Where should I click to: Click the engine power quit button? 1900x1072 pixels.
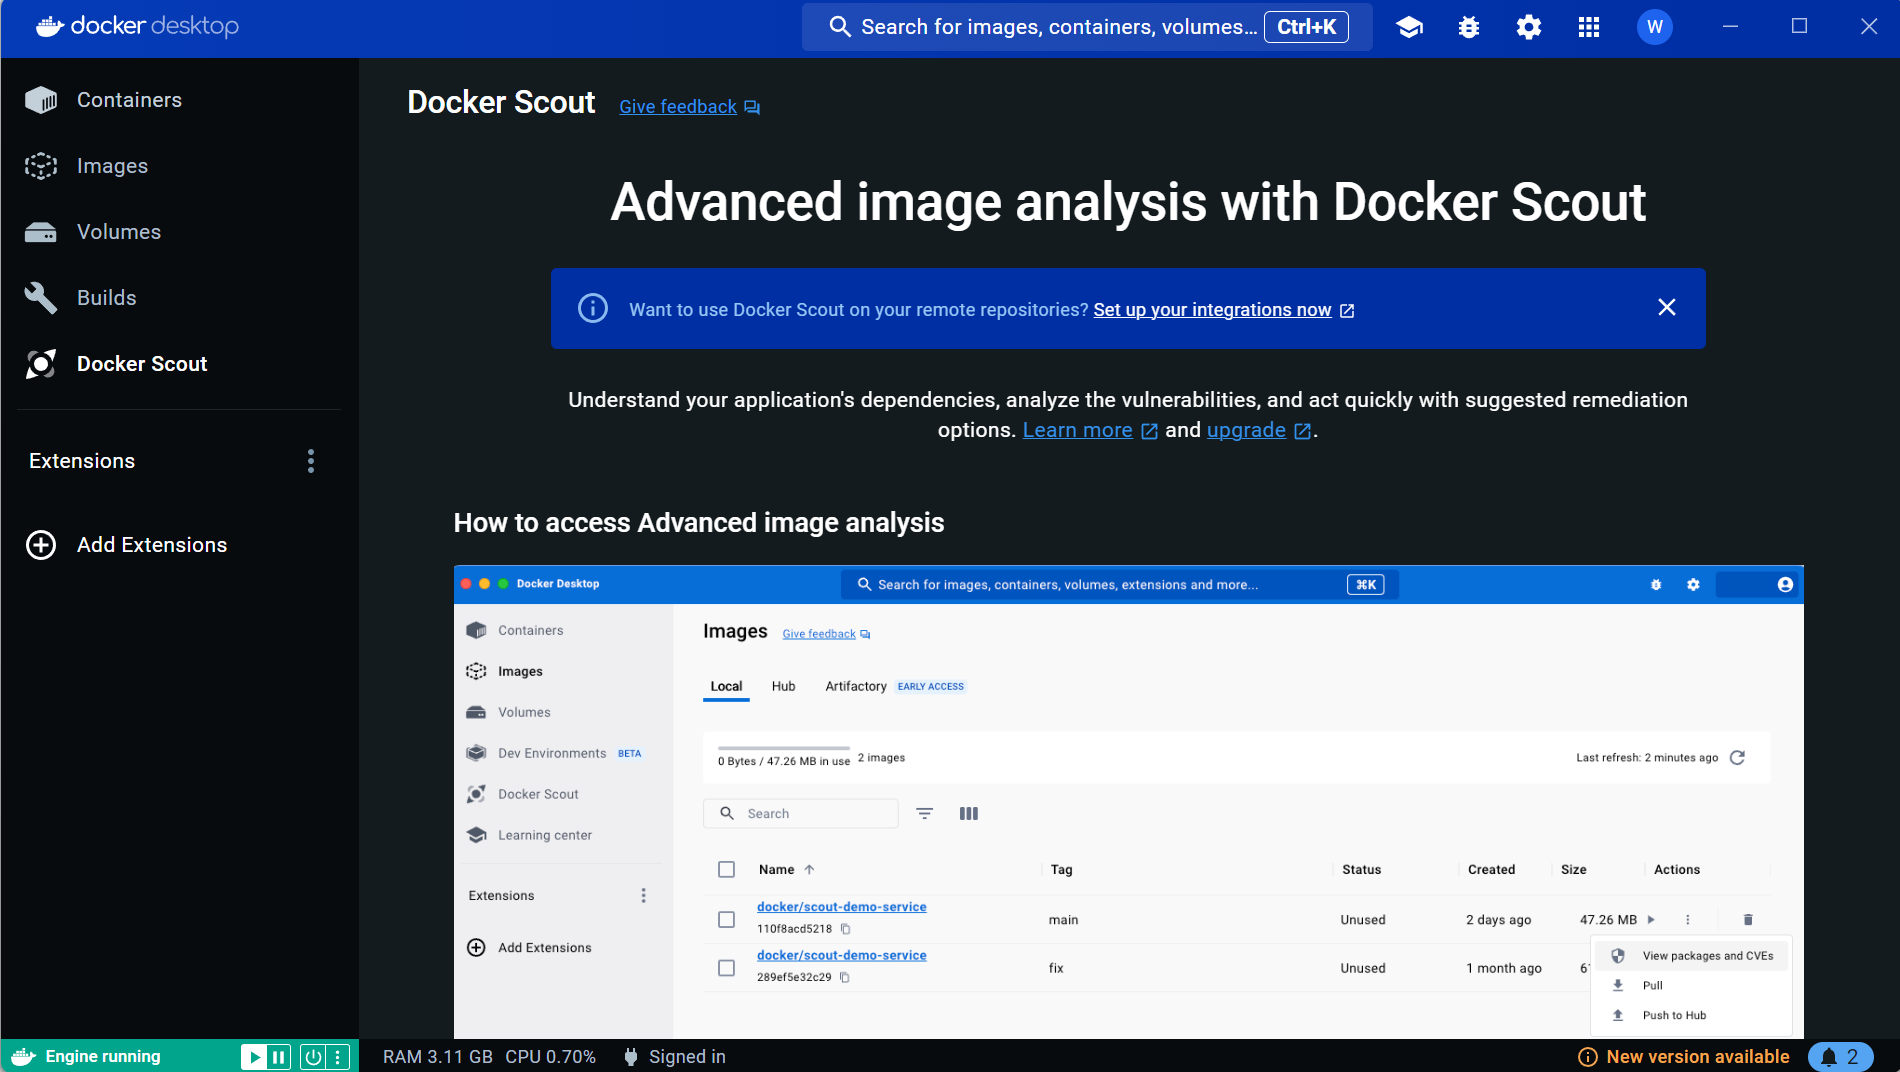point(313,1057)
